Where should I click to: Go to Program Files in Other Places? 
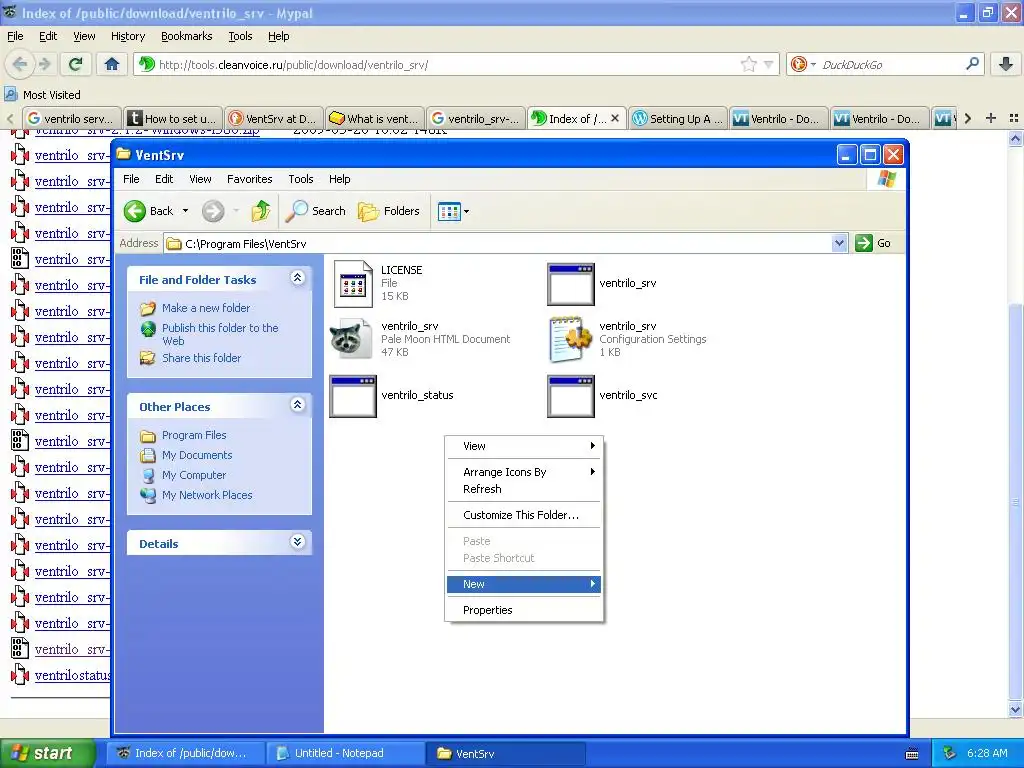point(194,435)
